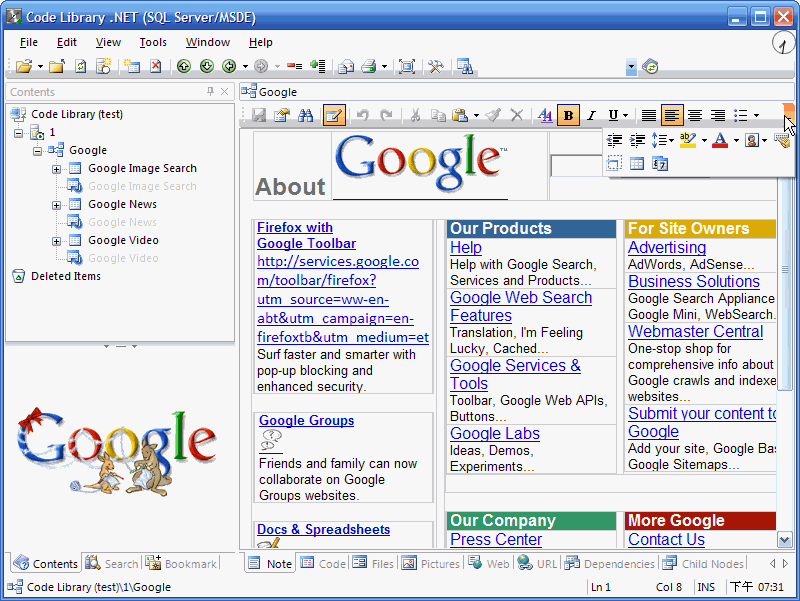800x601 pixels.
Task: Click the delete node icon with red X
Action: [x=156, y=66]
